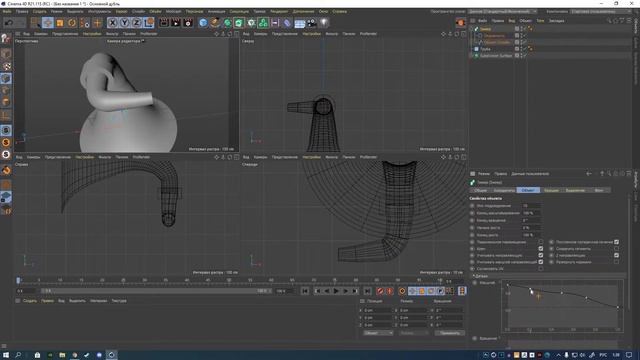Open the Объект dropdown in coordinates panel
Image resolution: width=640 pixels, height=360 pixels.
pos(378,333)
